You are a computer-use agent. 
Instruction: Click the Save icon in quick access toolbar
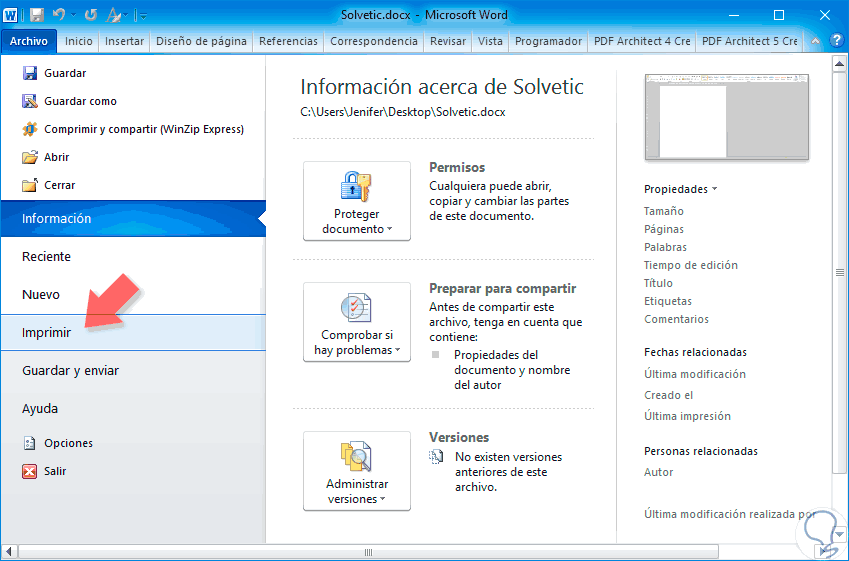(x=36, y=15)
